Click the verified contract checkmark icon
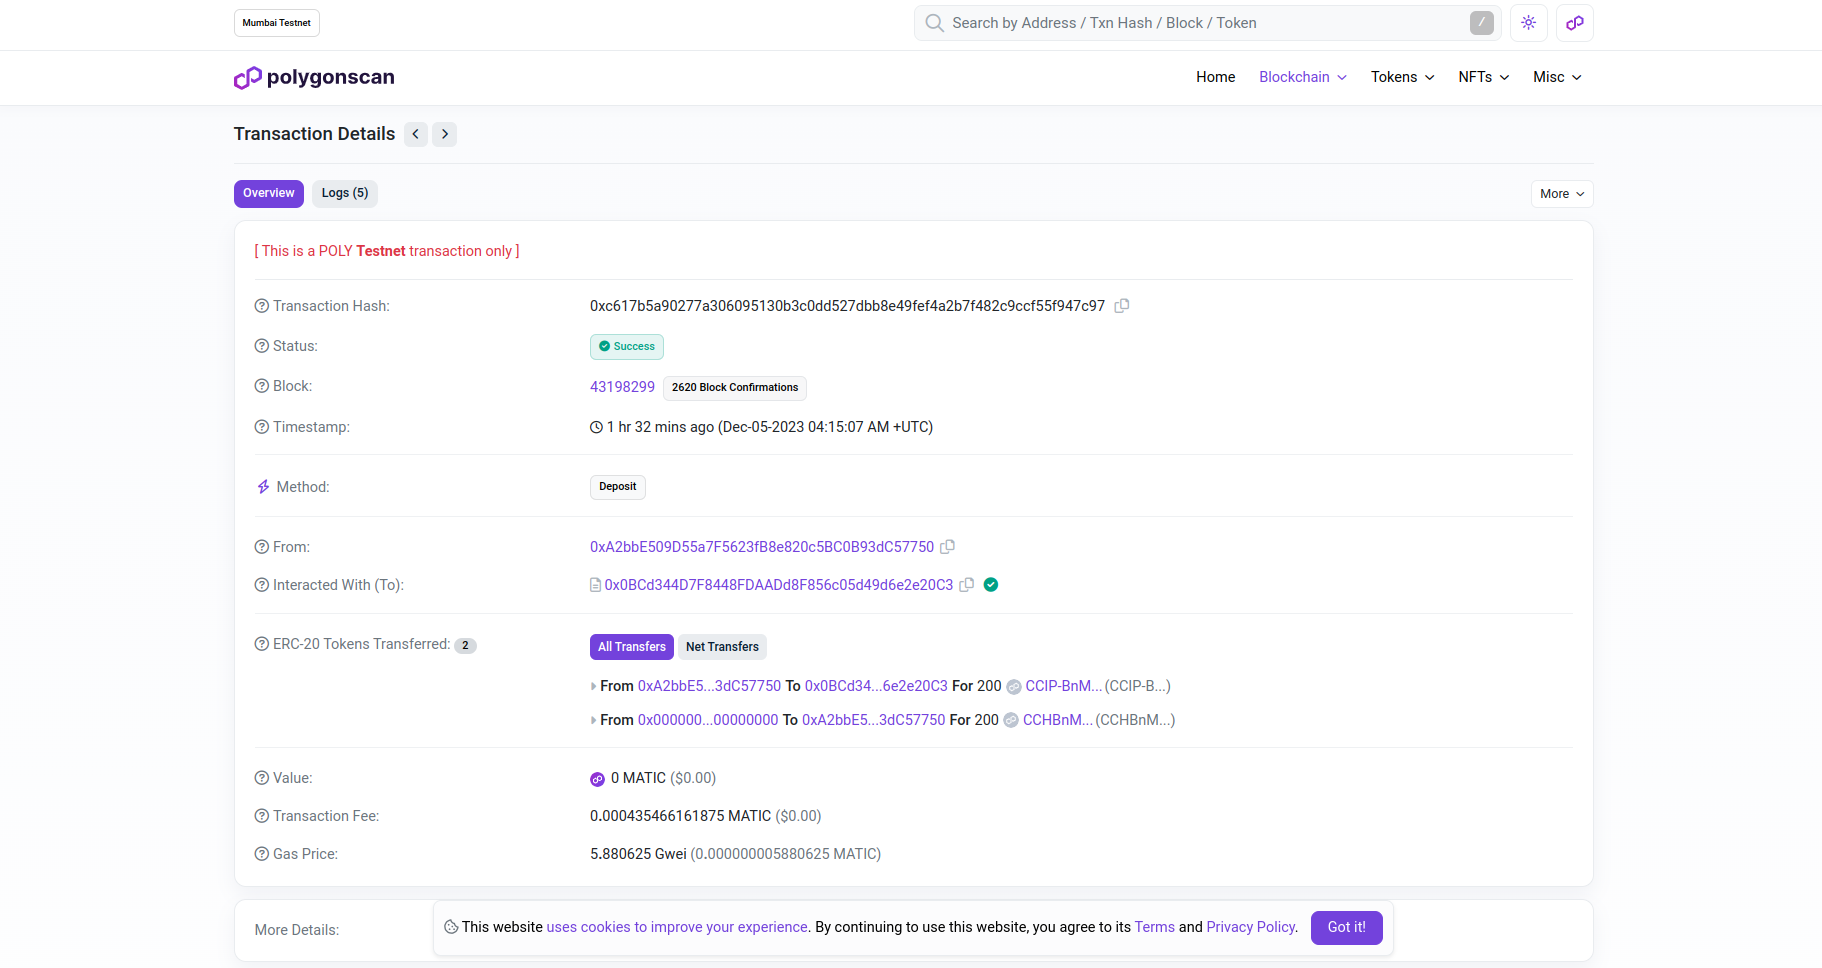 991,585
